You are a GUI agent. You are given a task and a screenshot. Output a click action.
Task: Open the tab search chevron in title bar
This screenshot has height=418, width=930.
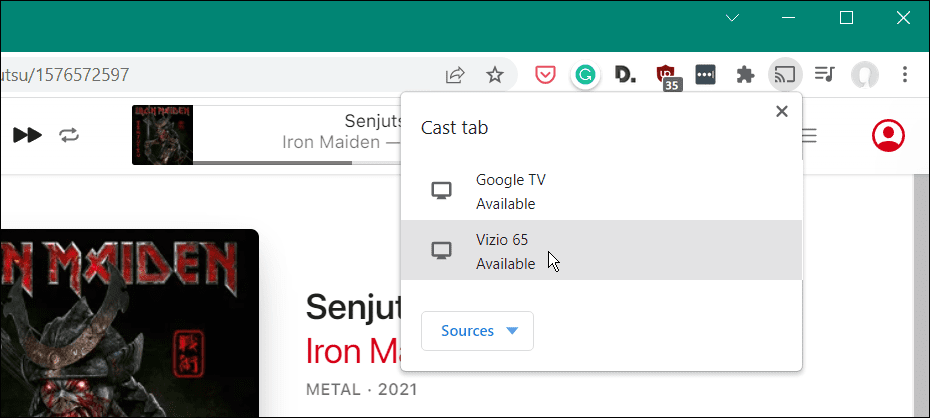pos(732,18)
